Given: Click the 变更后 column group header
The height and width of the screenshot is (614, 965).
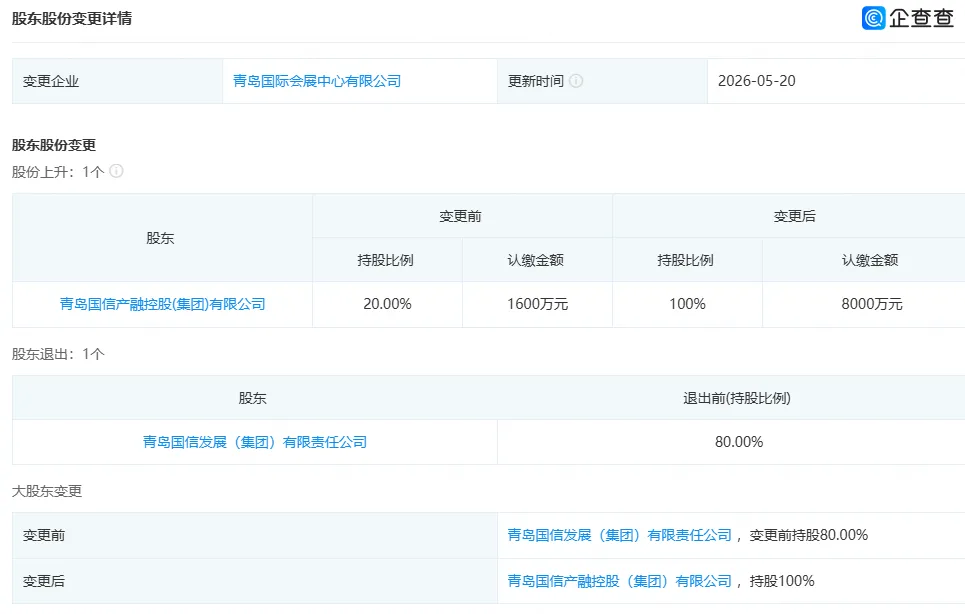Looking at the screenshot, I should [795, 216].
